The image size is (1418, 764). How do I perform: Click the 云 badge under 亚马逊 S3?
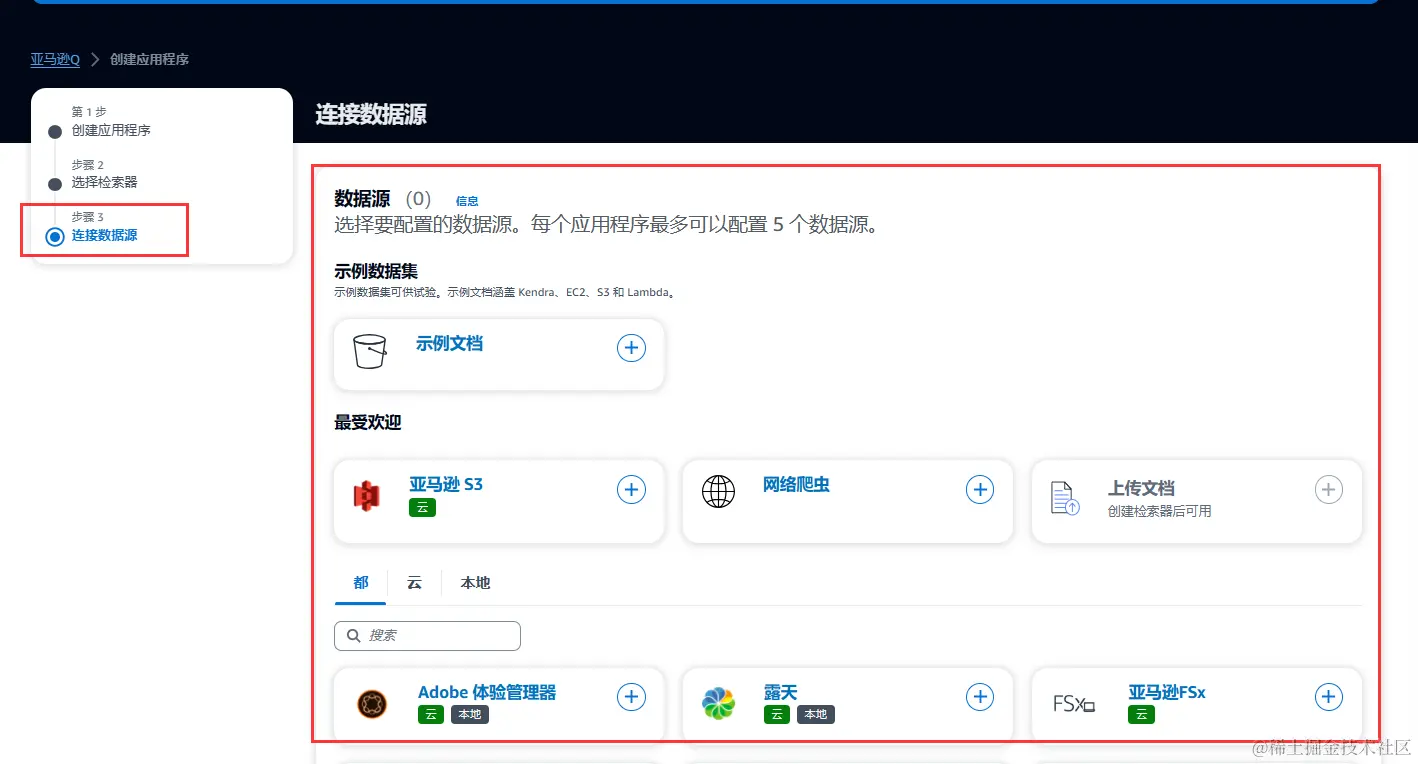[422, 508]
